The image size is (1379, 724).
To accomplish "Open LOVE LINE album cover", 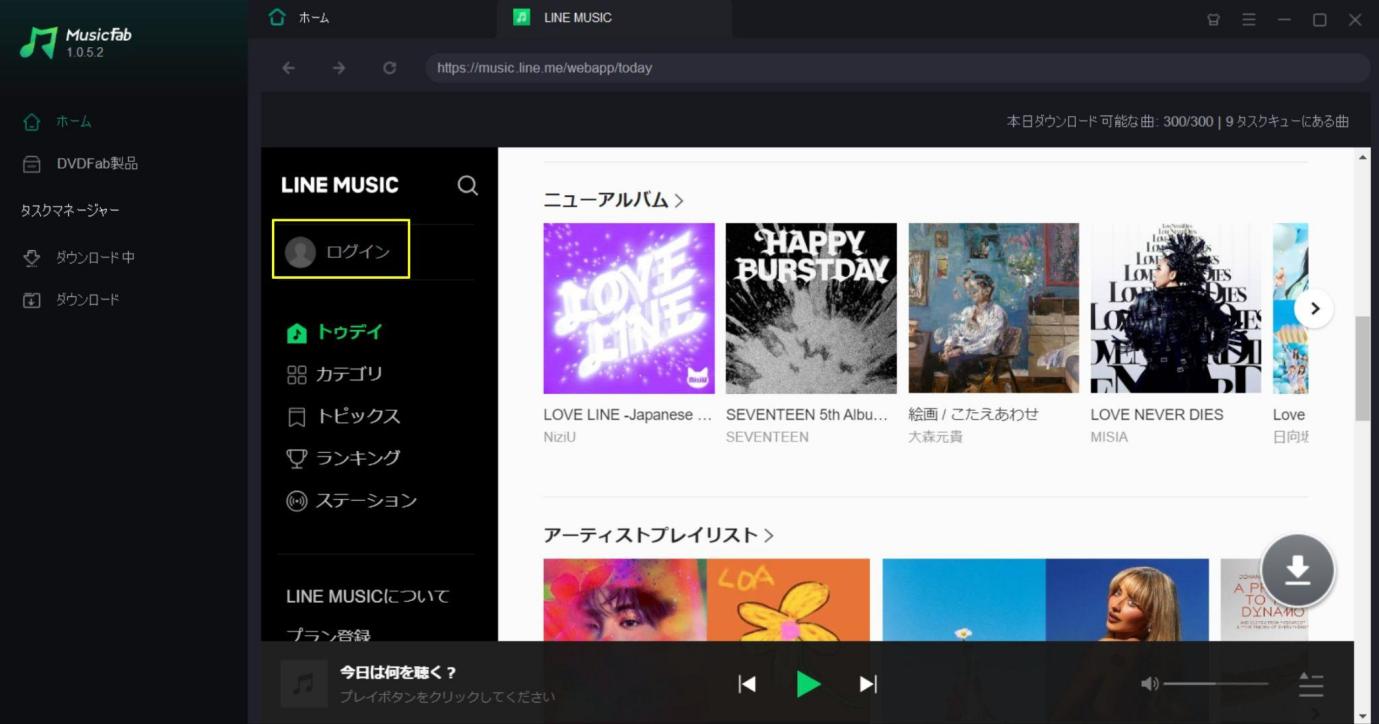I will click(629, 308).
